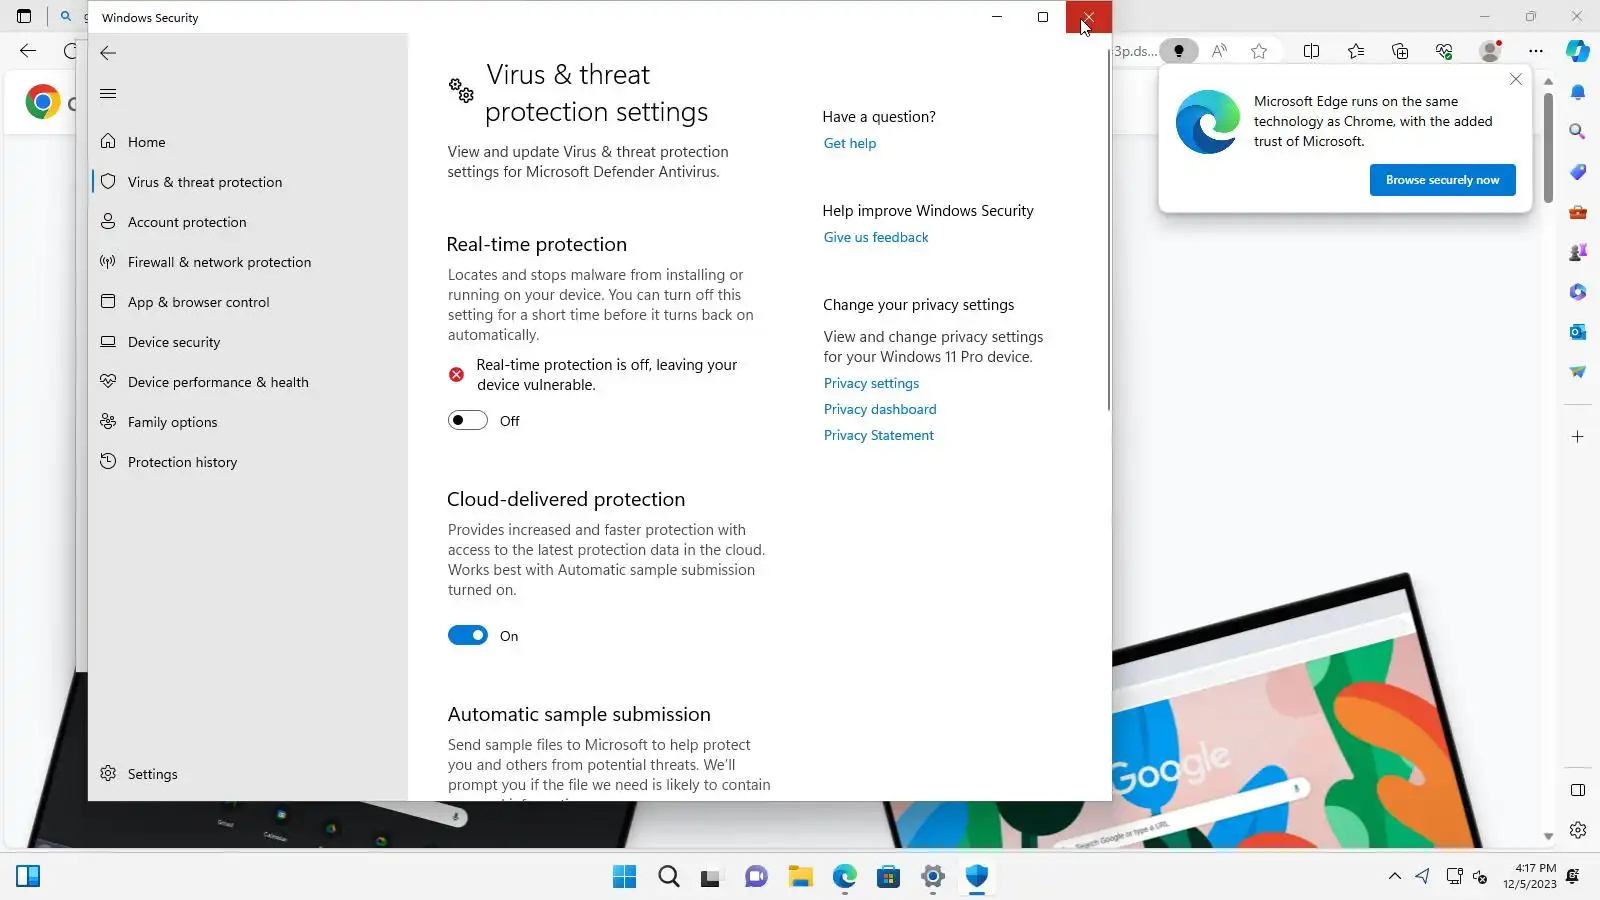This screenshot has width=1600, height=900.
Task: Dismiss the Microsoft Edge promo popup
Action: coord(1516,79)
